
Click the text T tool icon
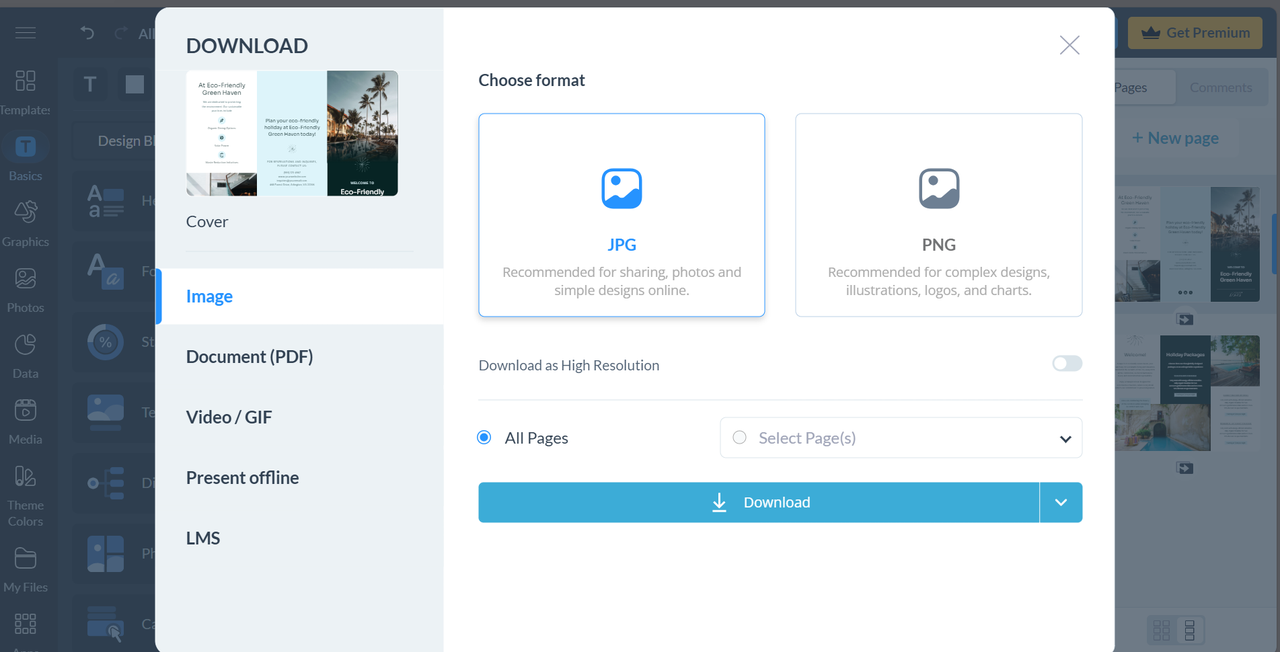click(90, 84)
